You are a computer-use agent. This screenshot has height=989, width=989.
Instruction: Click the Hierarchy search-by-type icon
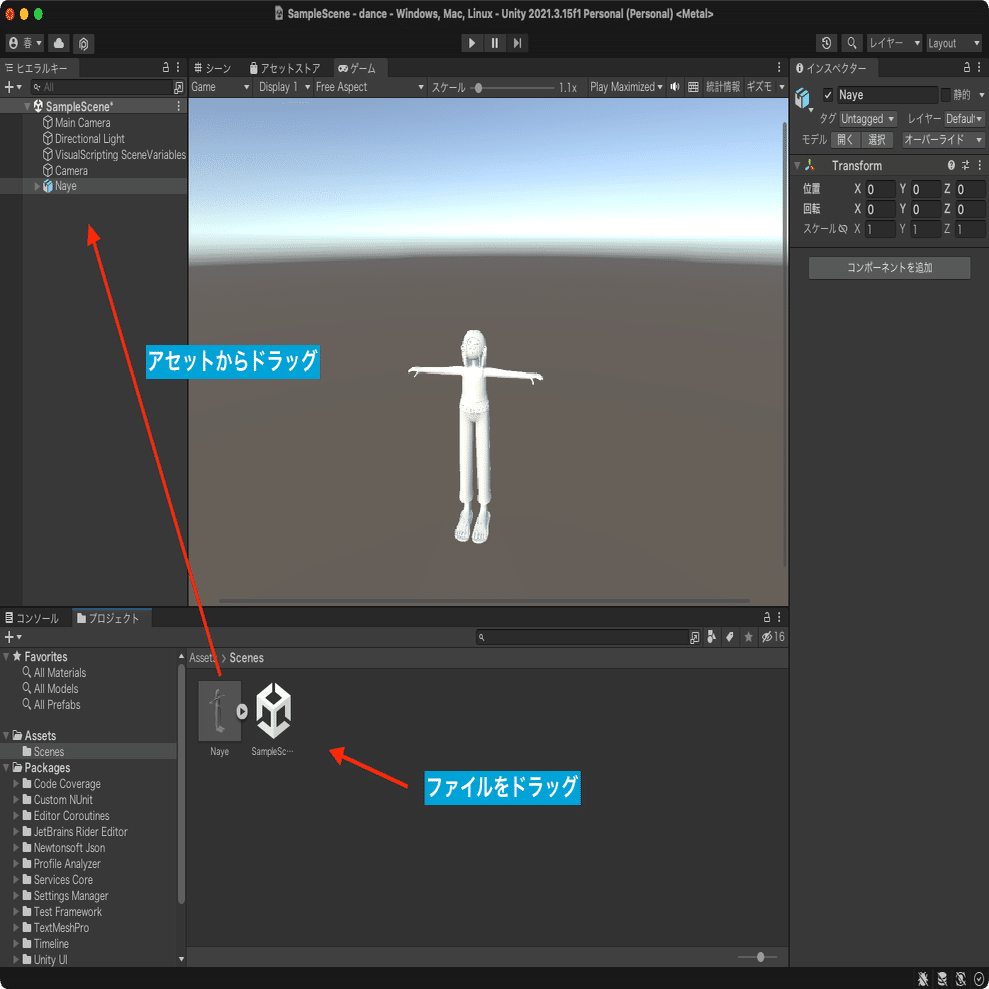178,88
